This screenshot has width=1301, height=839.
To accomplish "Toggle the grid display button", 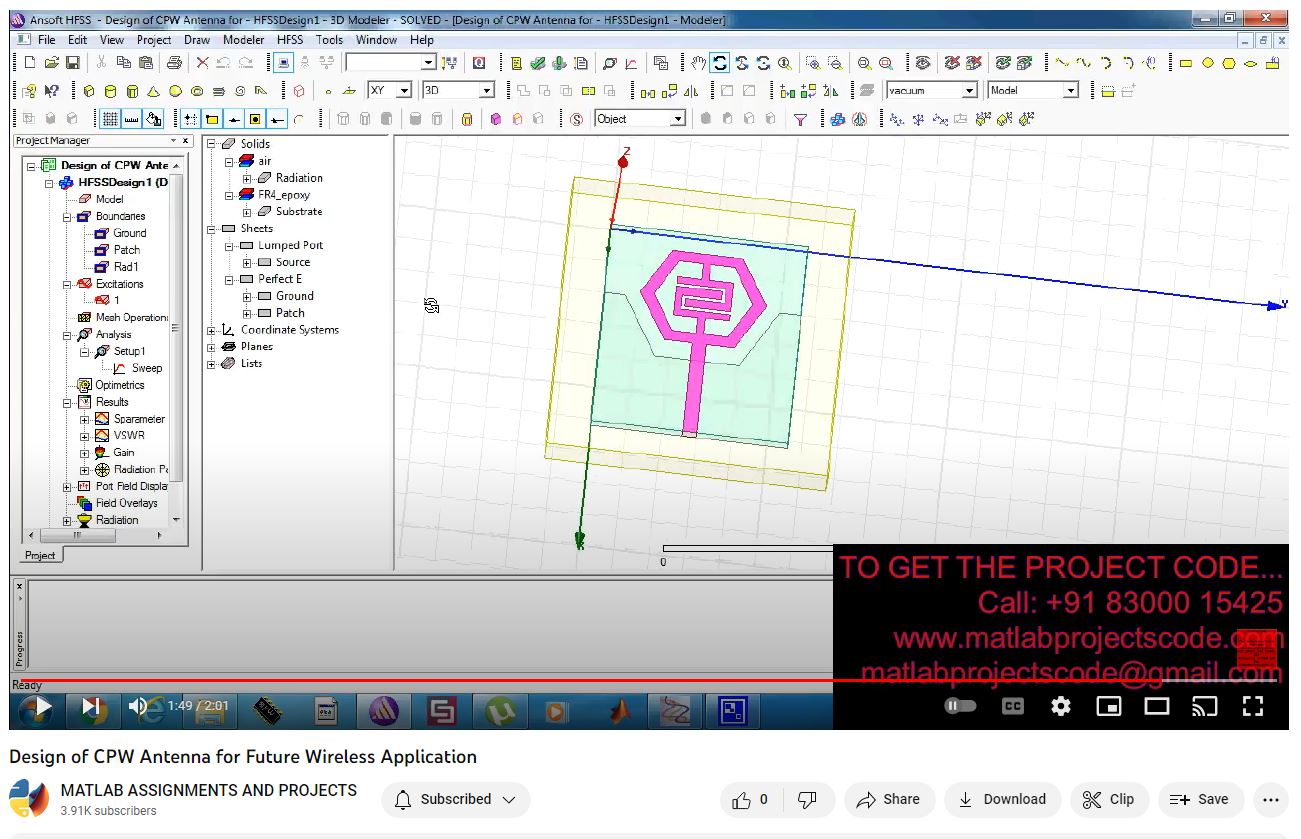I will click(110, 119).
